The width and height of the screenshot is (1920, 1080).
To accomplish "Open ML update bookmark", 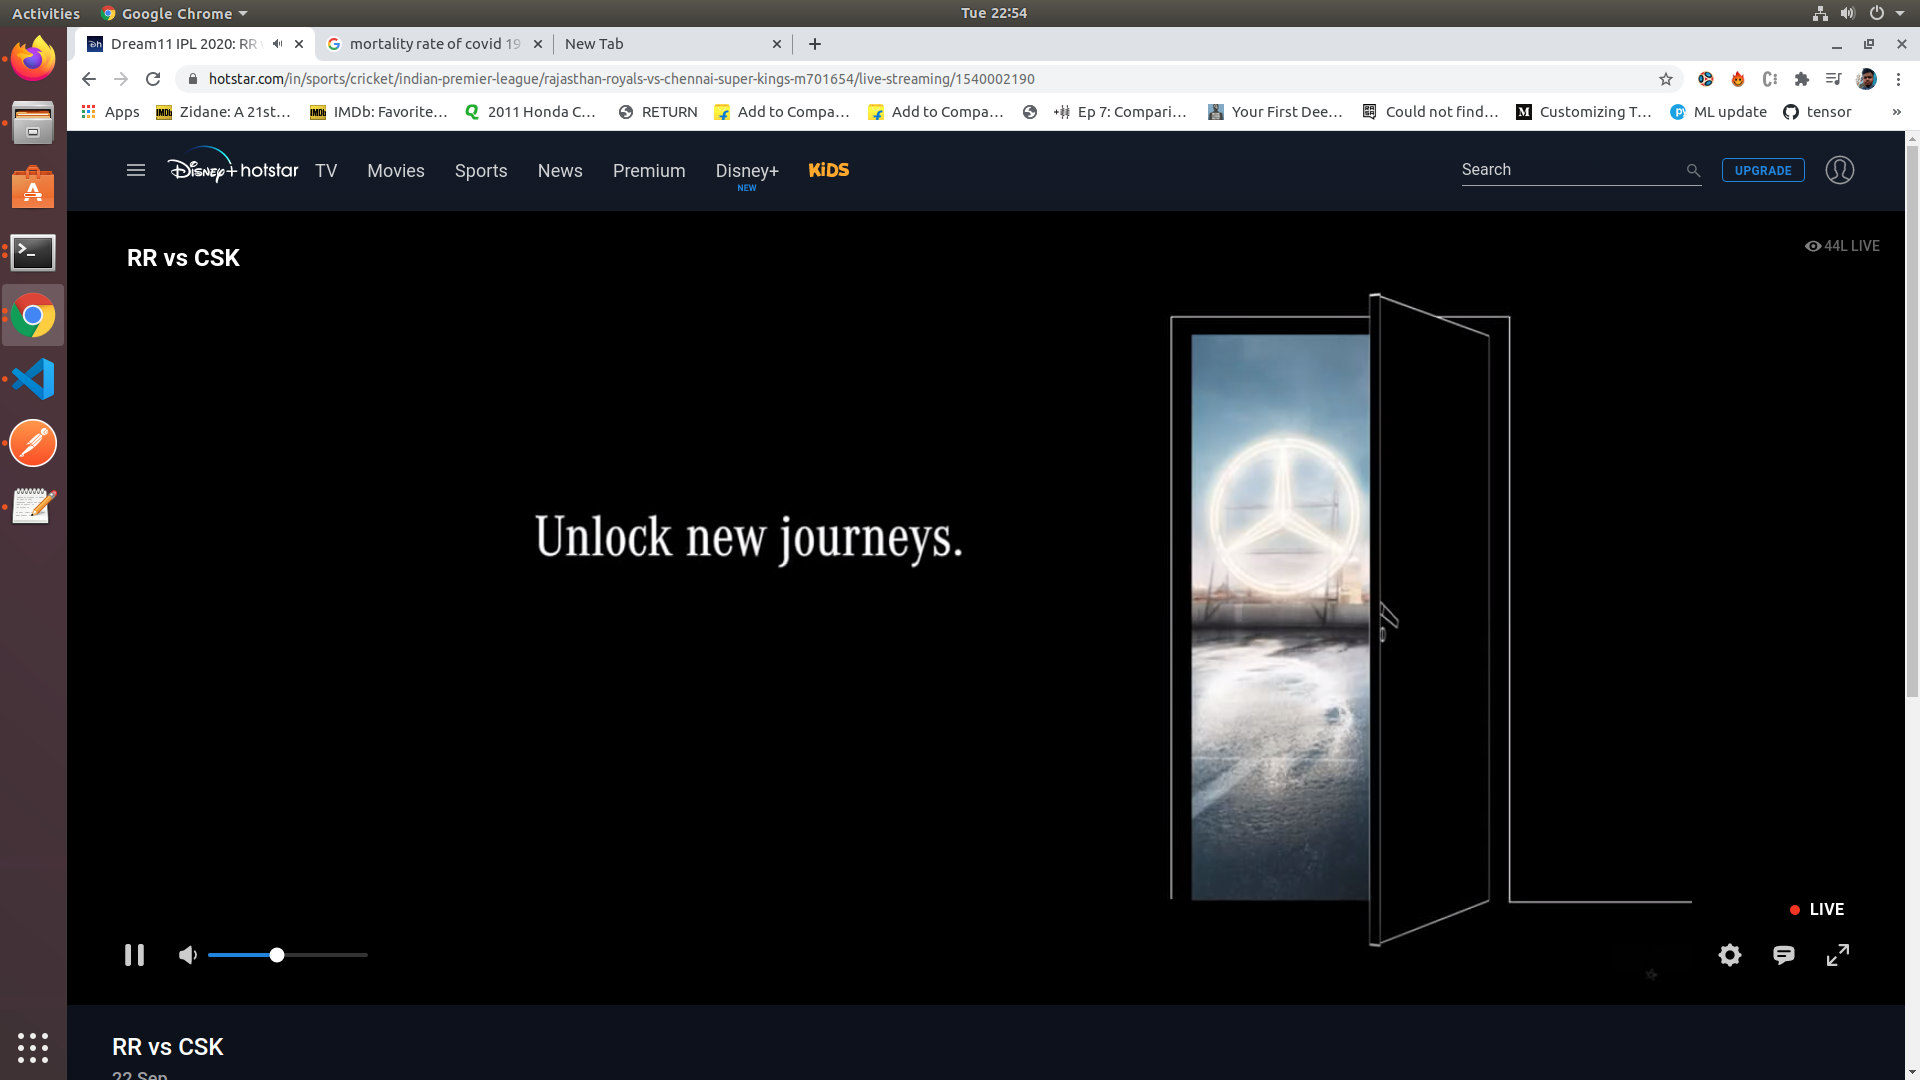I will pos(1718,112).
